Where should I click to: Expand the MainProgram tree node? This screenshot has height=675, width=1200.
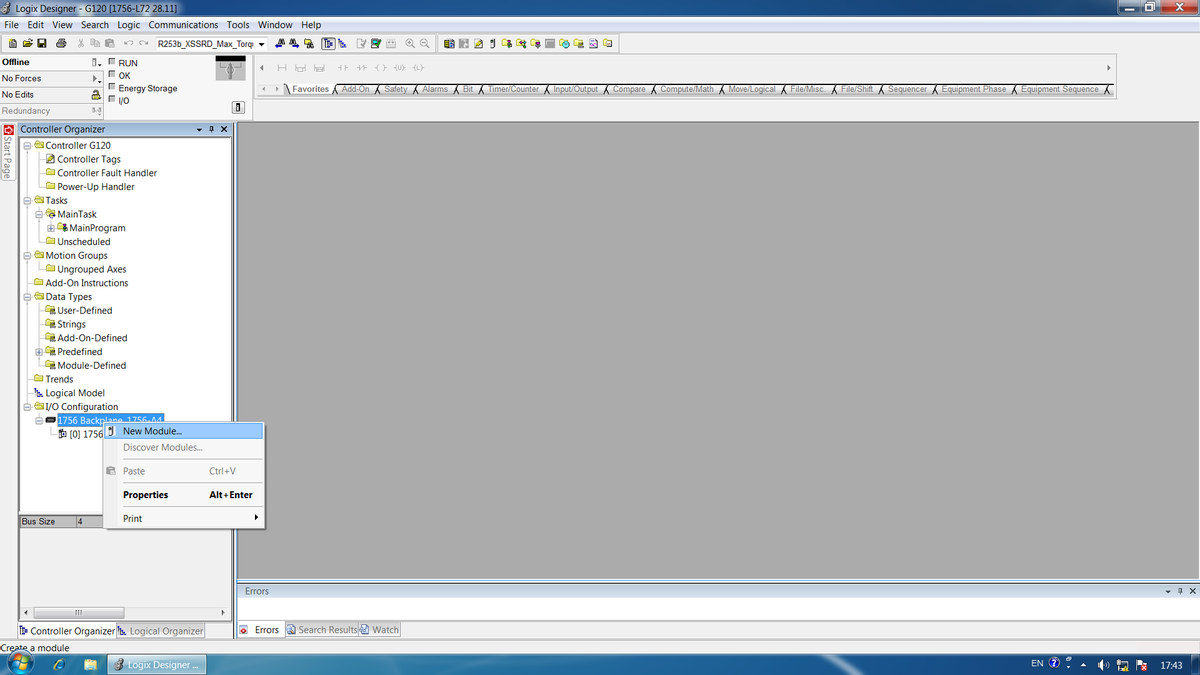point(51,228)
